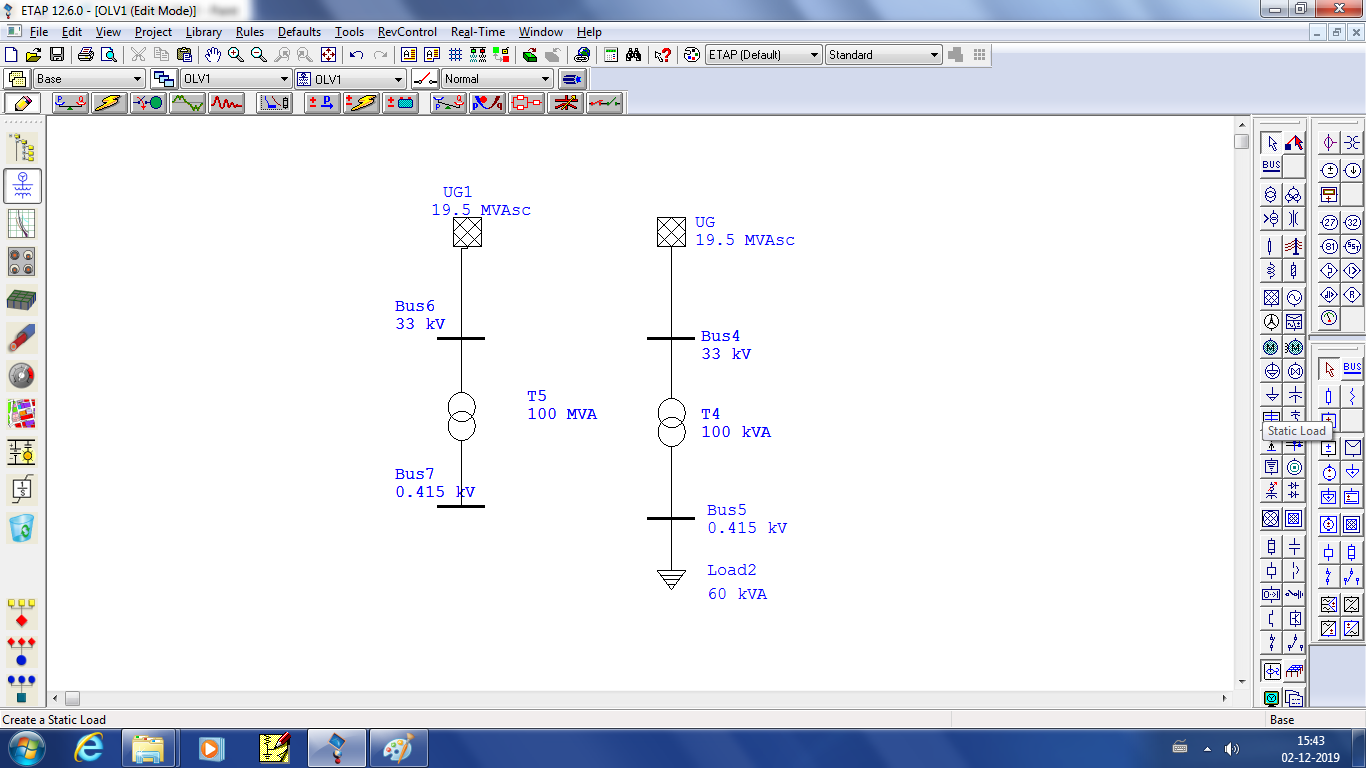Select the Harmonic Analysis mode icon
This screenshot has width=1366, height=768.
(x=226, y=102)
